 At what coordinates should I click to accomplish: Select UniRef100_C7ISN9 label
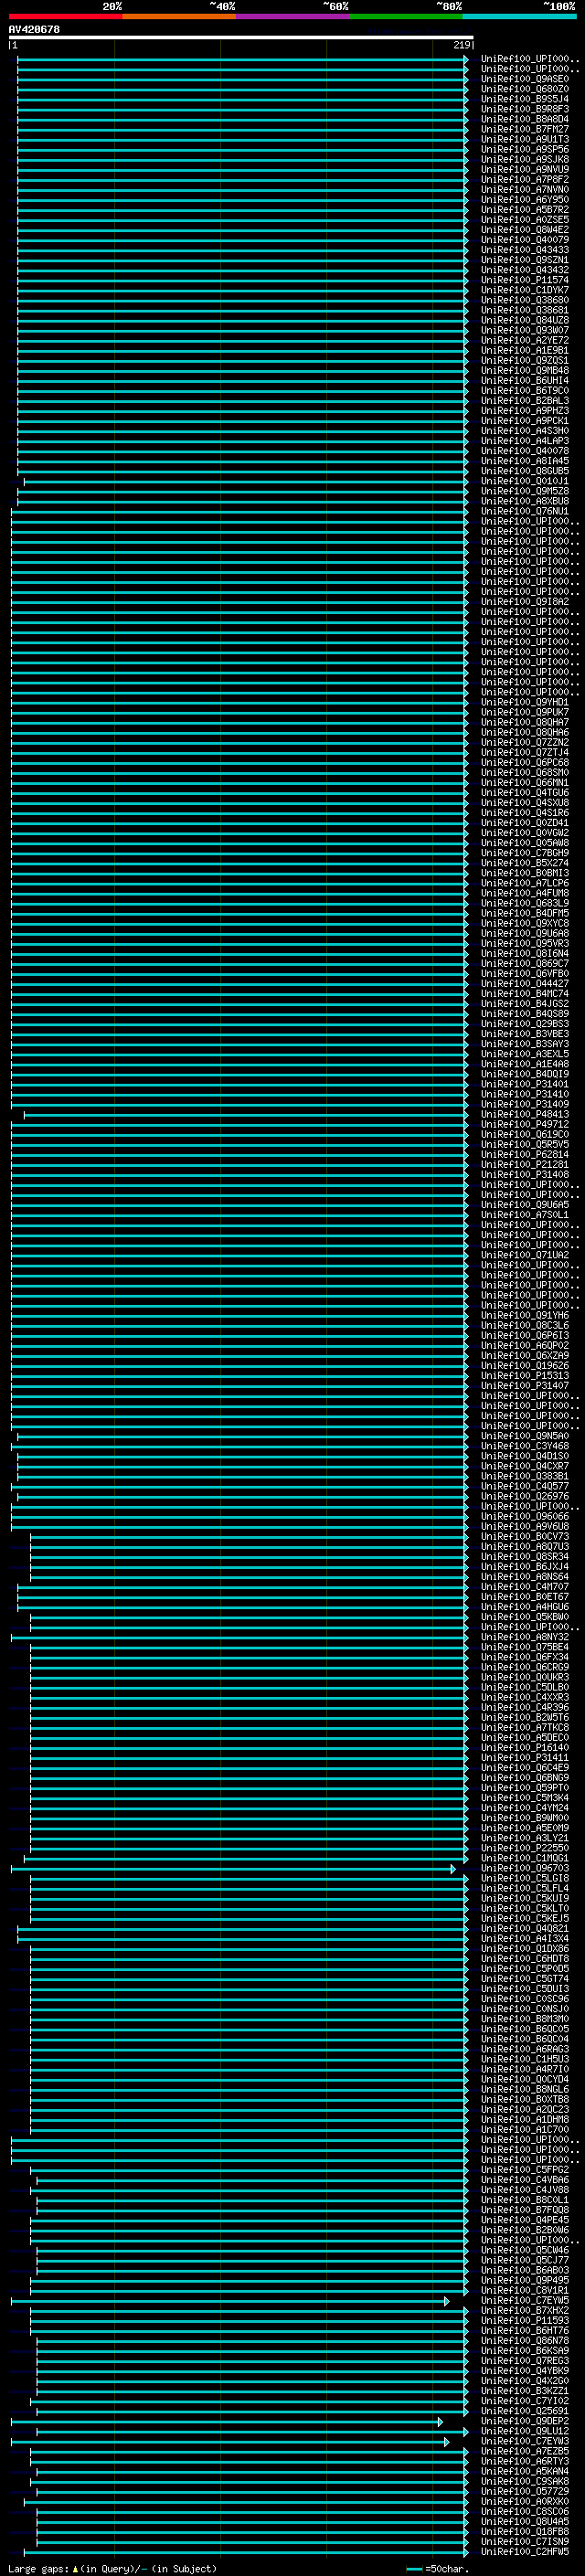[x=524, y=2541]
